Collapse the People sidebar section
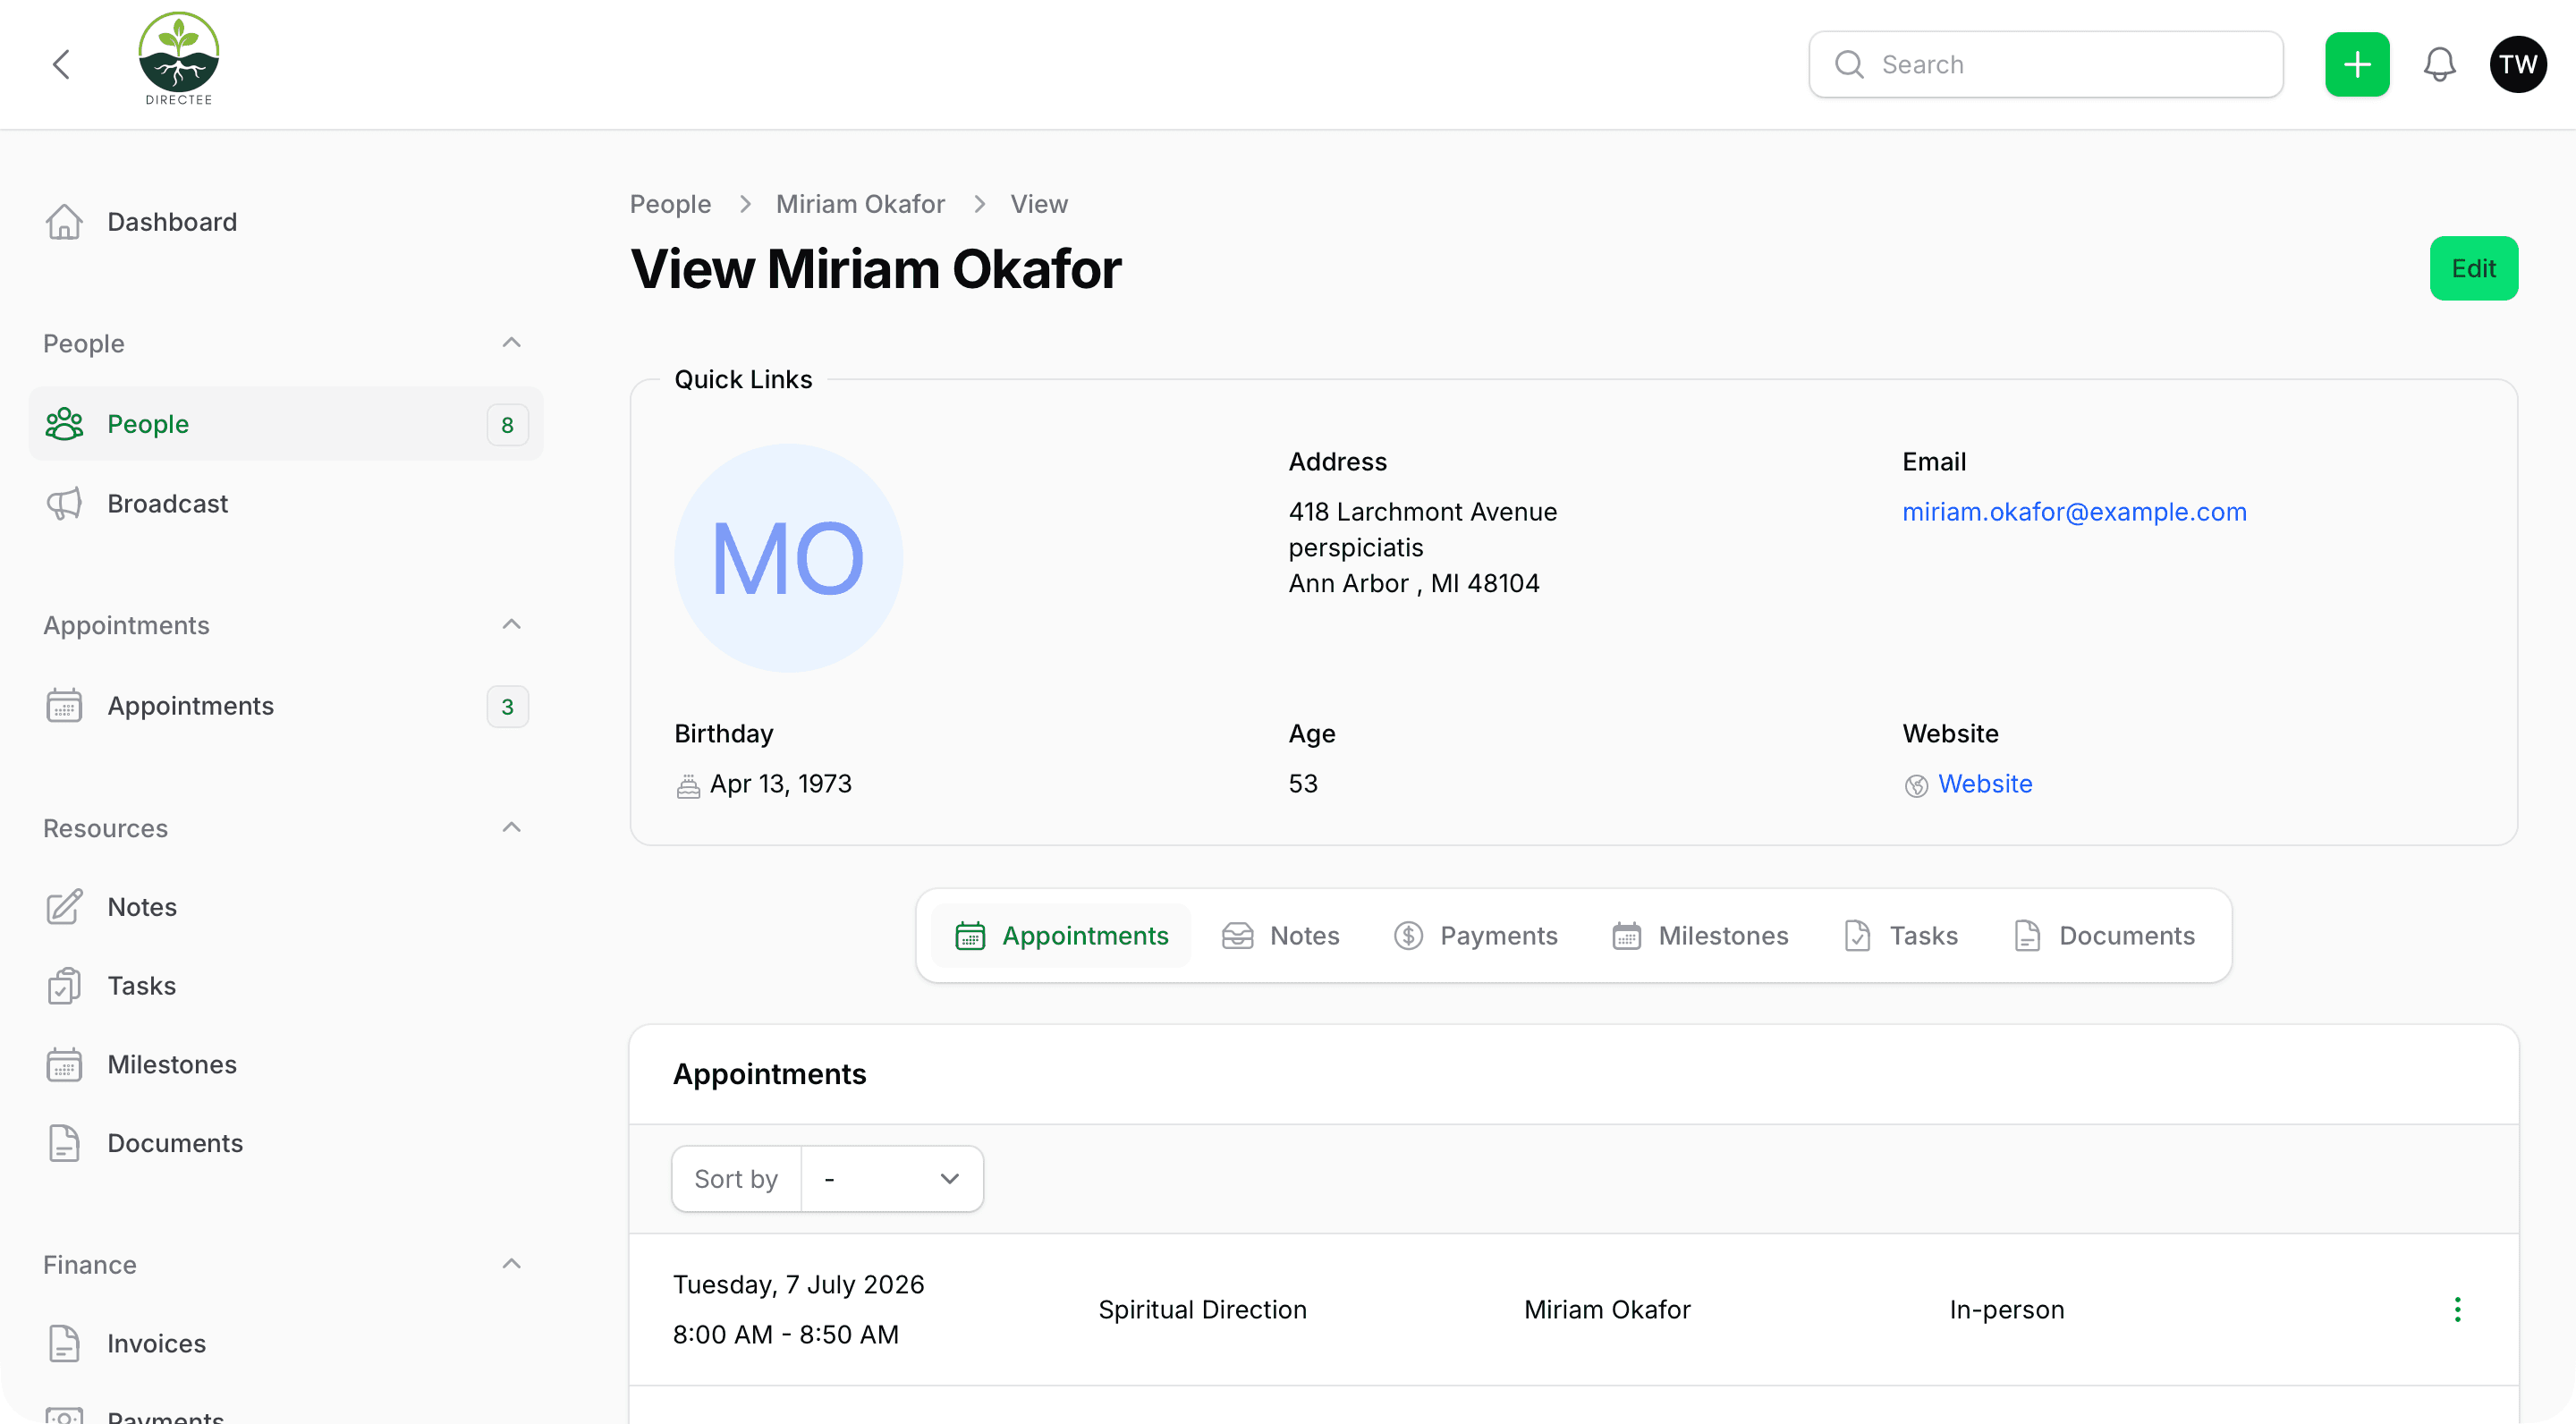 (x=511, y=343)
